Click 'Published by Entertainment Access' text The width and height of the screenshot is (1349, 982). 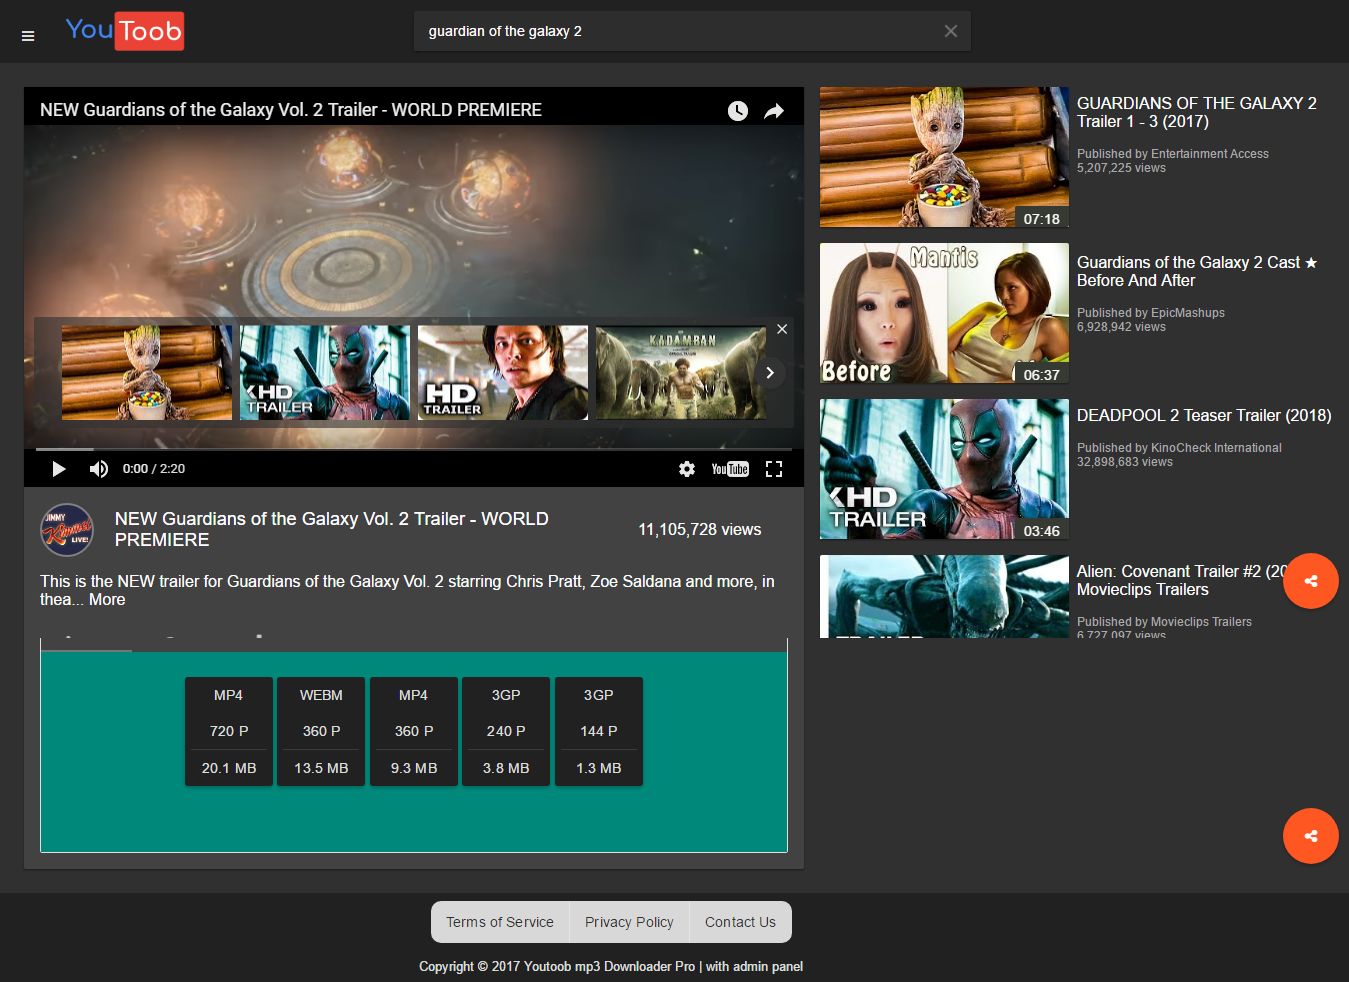(1173, 154)
